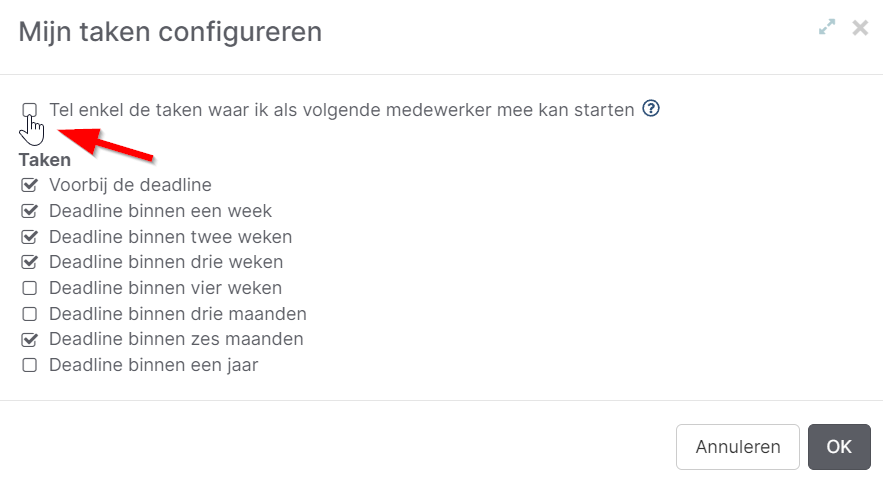The image size is (883, 485).
Task: Tick 'Deadline binnen drie maanden' checkbox
Action: pos(30,314)
